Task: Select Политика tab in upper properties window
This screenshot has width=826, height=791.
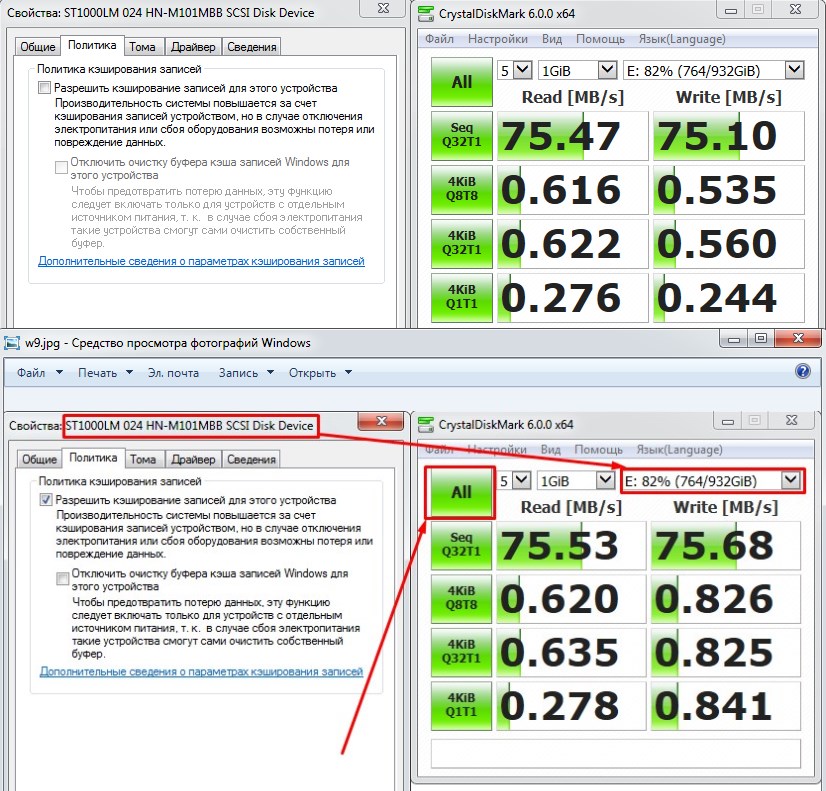Action: 92,45
